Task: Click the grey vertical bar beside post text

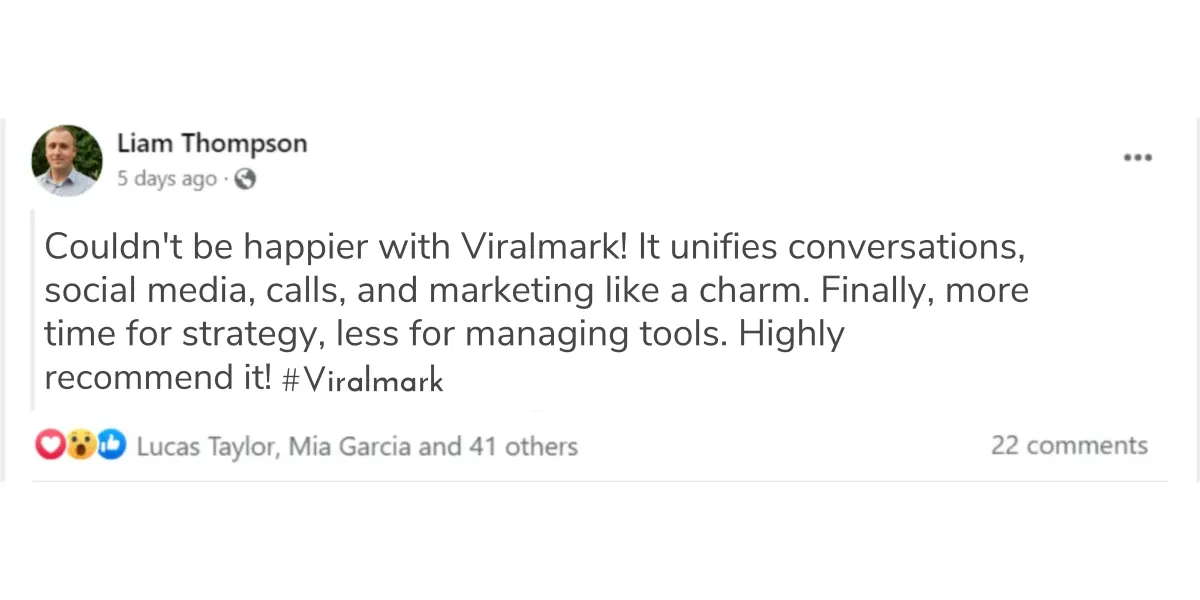Action: [34, 310]
